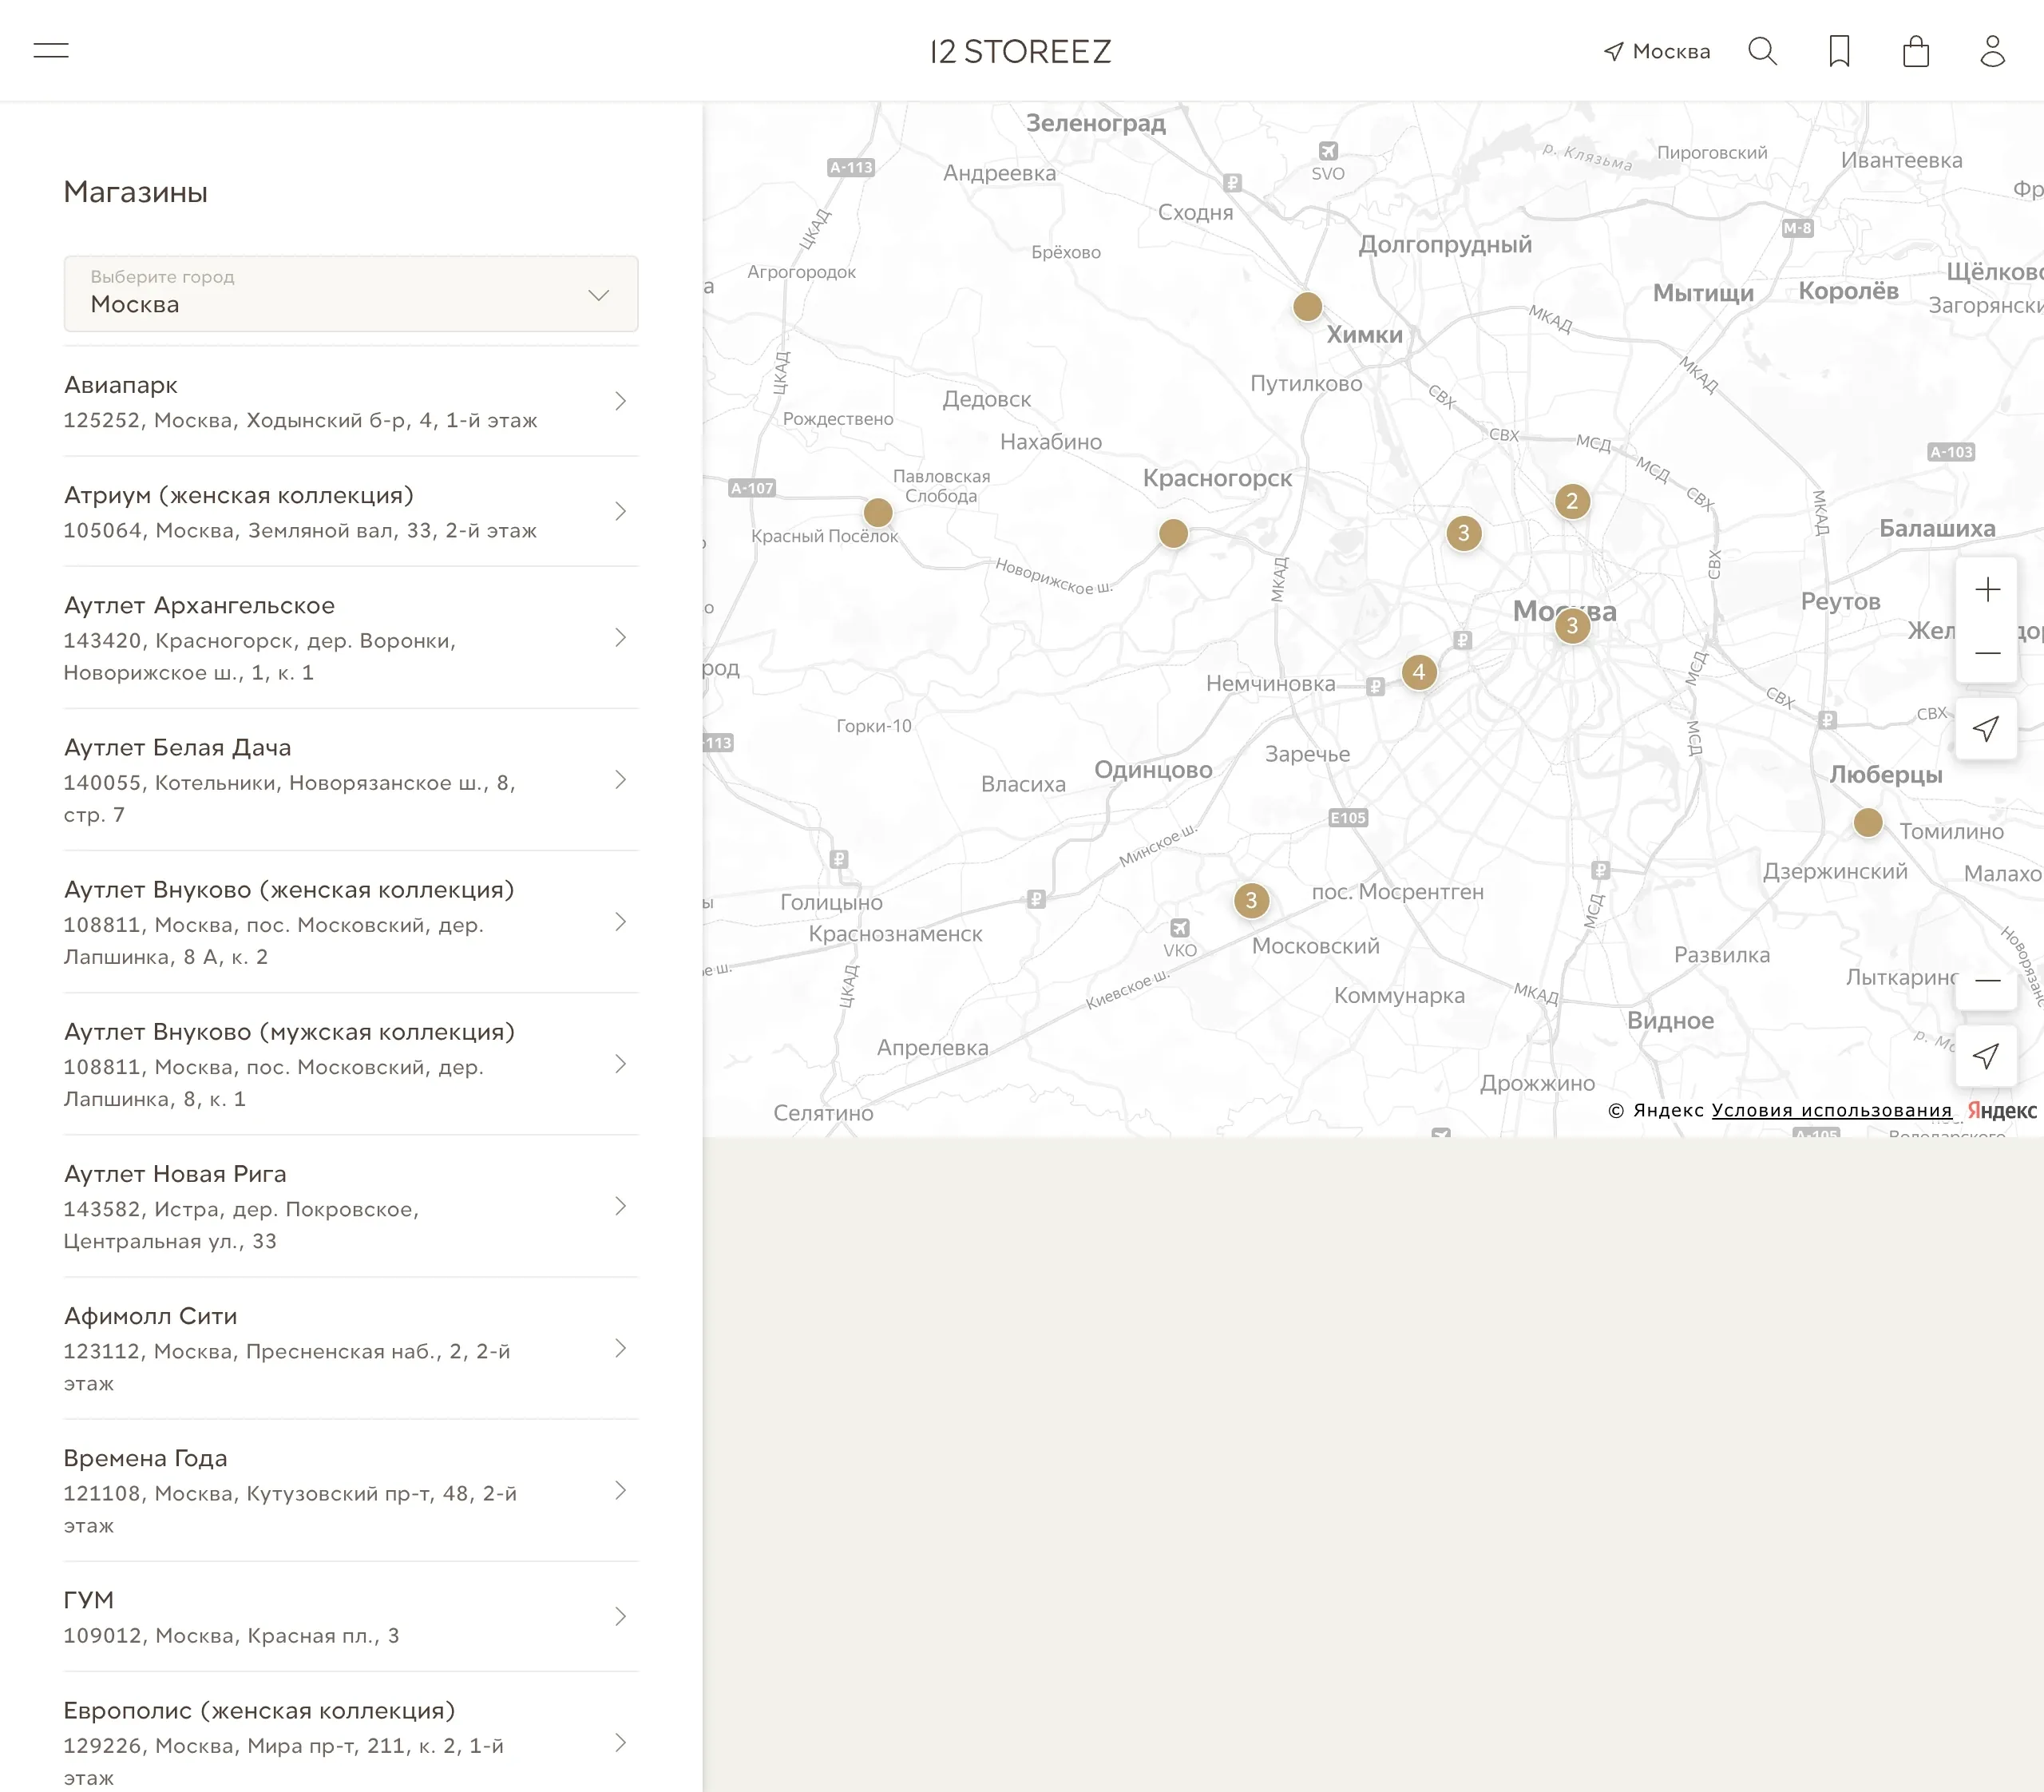Click cluster marker labeled 4
This screenshot has width=2044, height=1792.
tap(1418, 673)
